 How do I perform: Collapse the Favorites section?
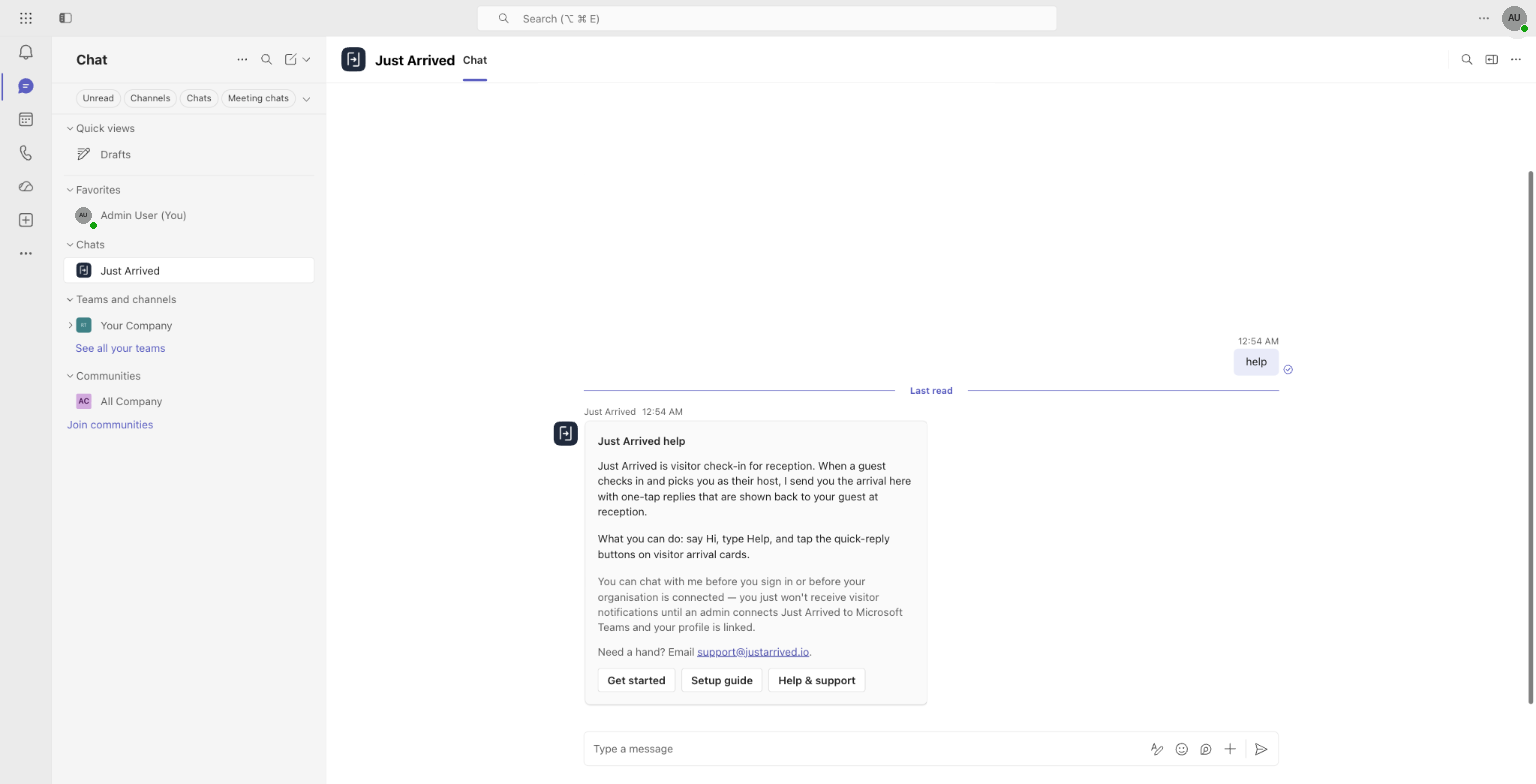tap(70, 190)
